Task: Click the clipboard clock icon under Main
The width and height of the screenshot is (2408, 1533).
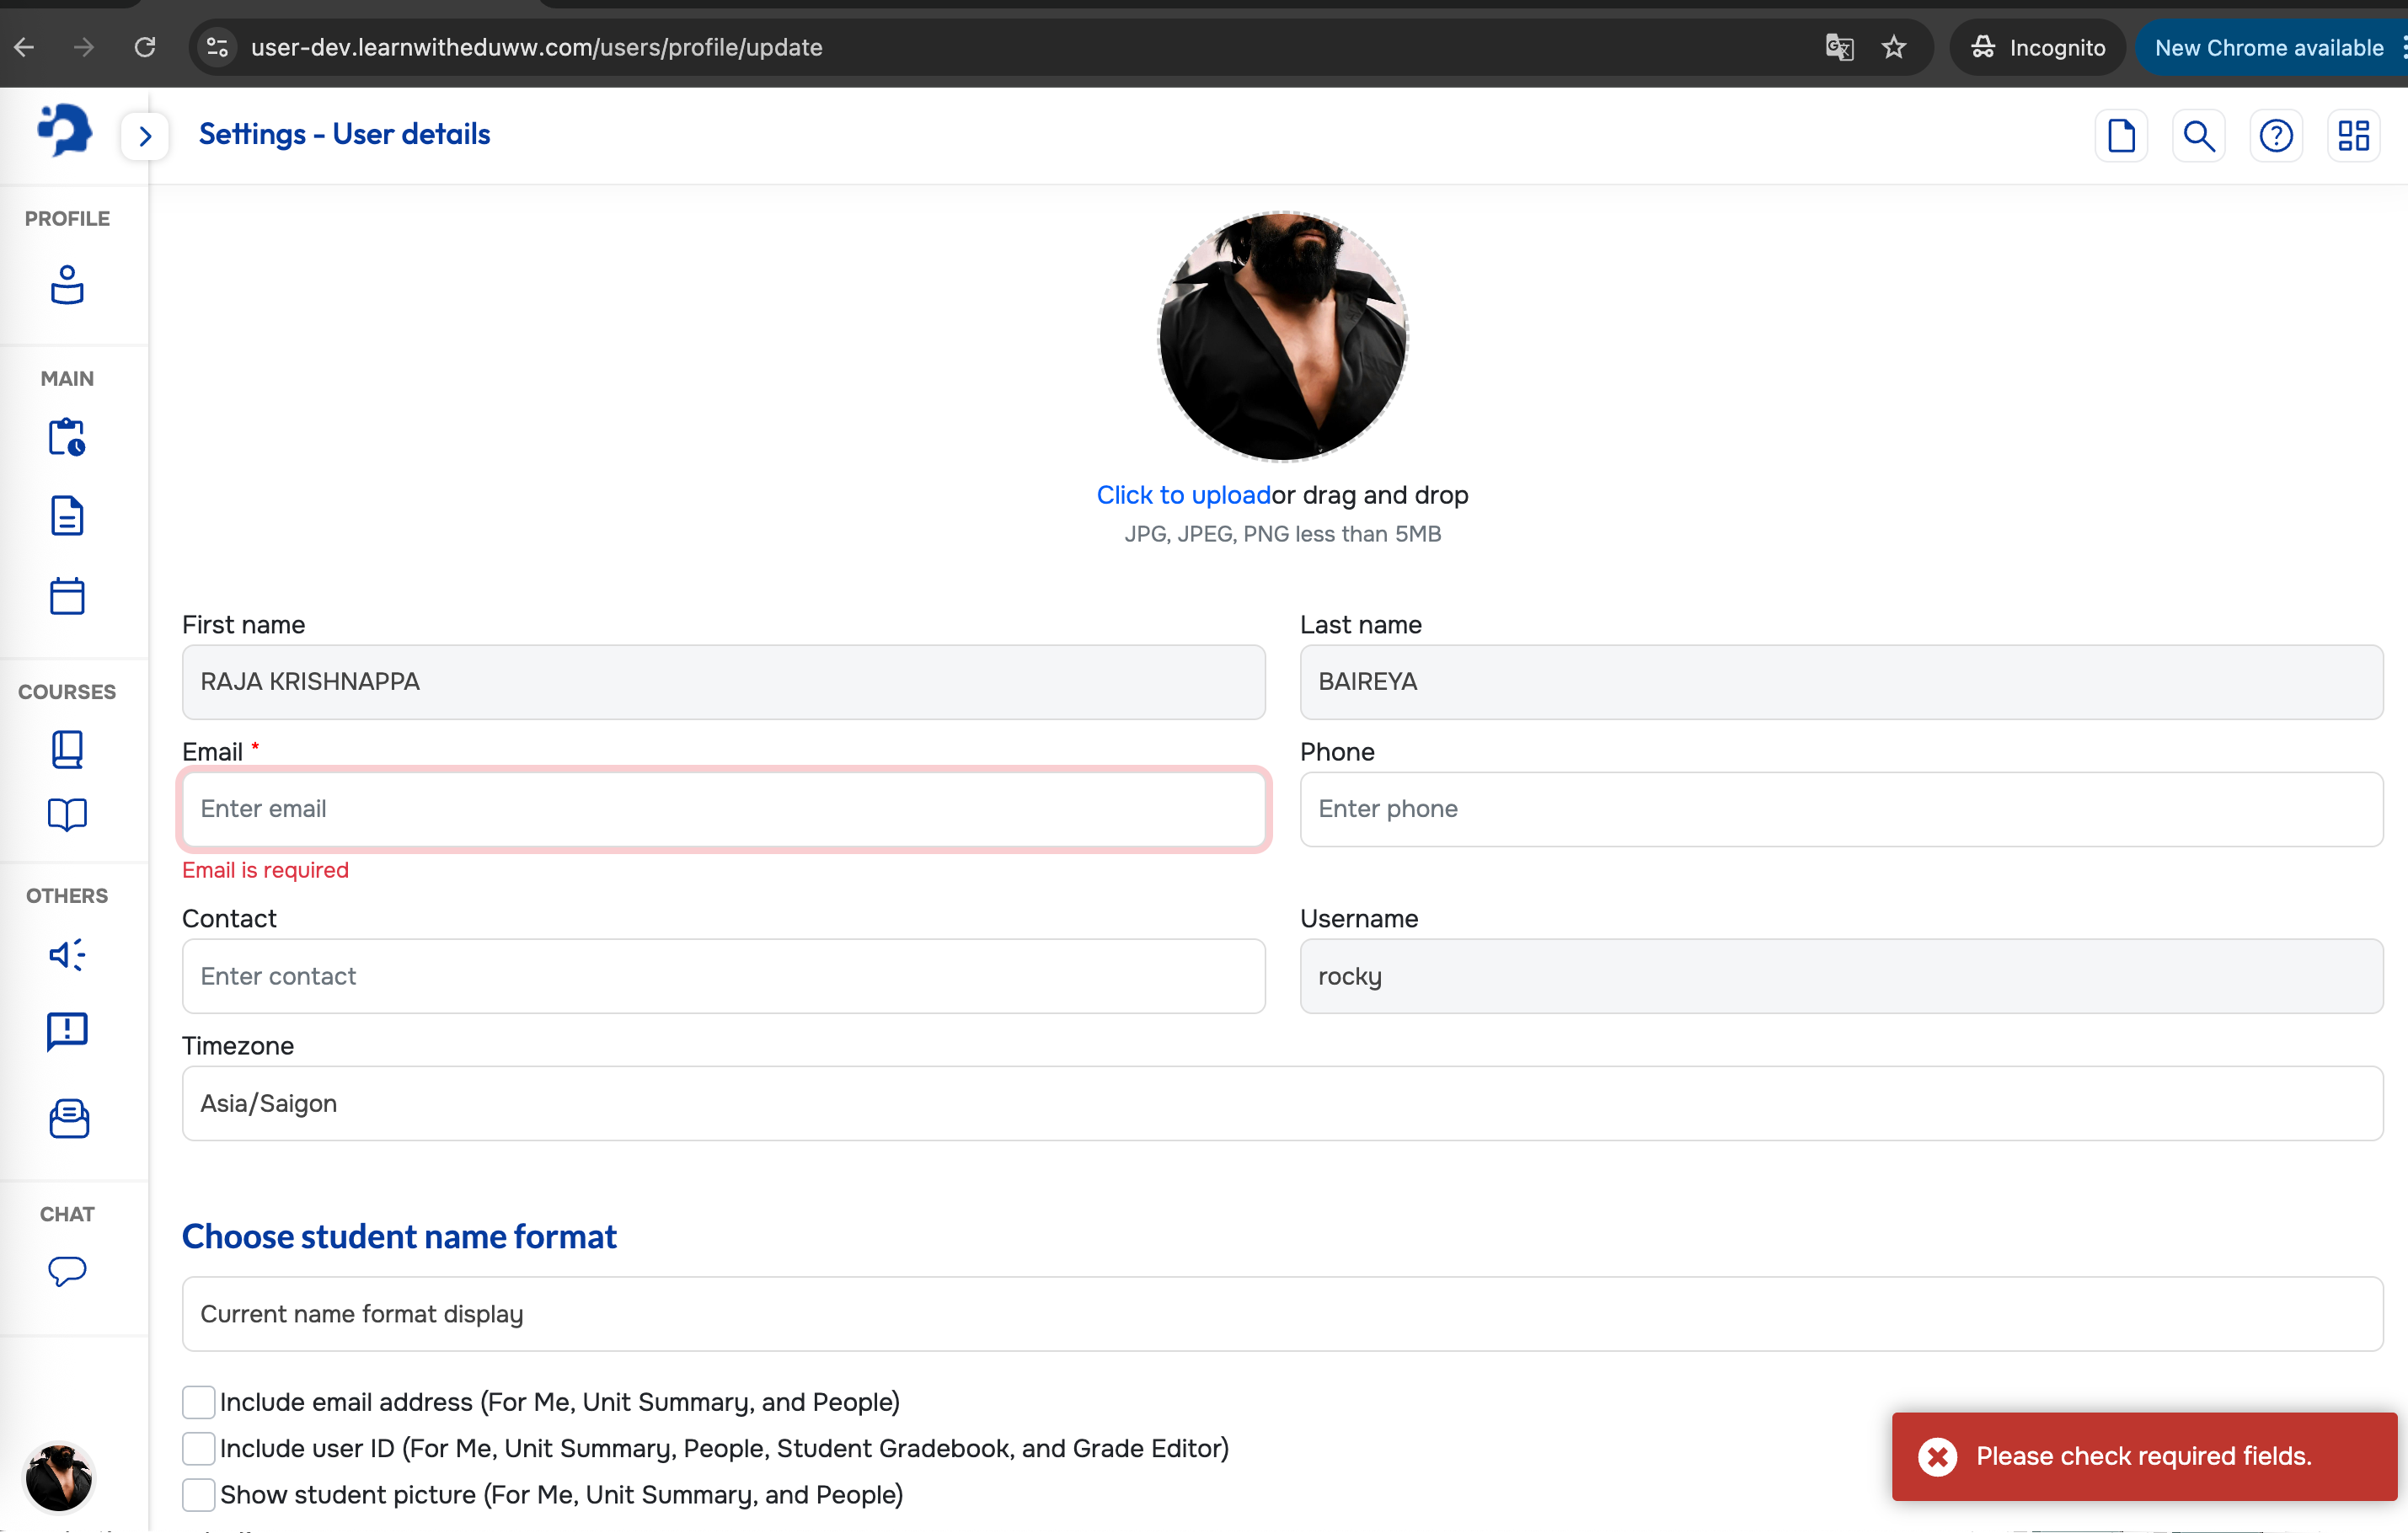Action: point(67,437)
